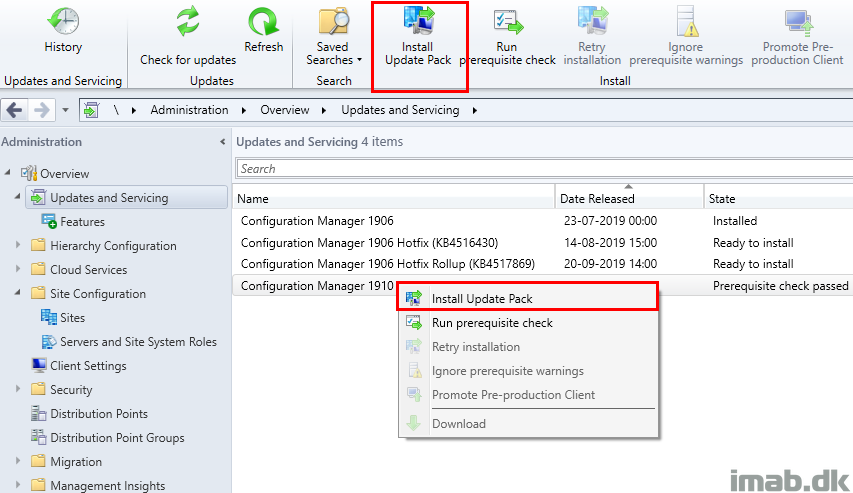Open Security in the navigation tree

click(x=71, y=390)
